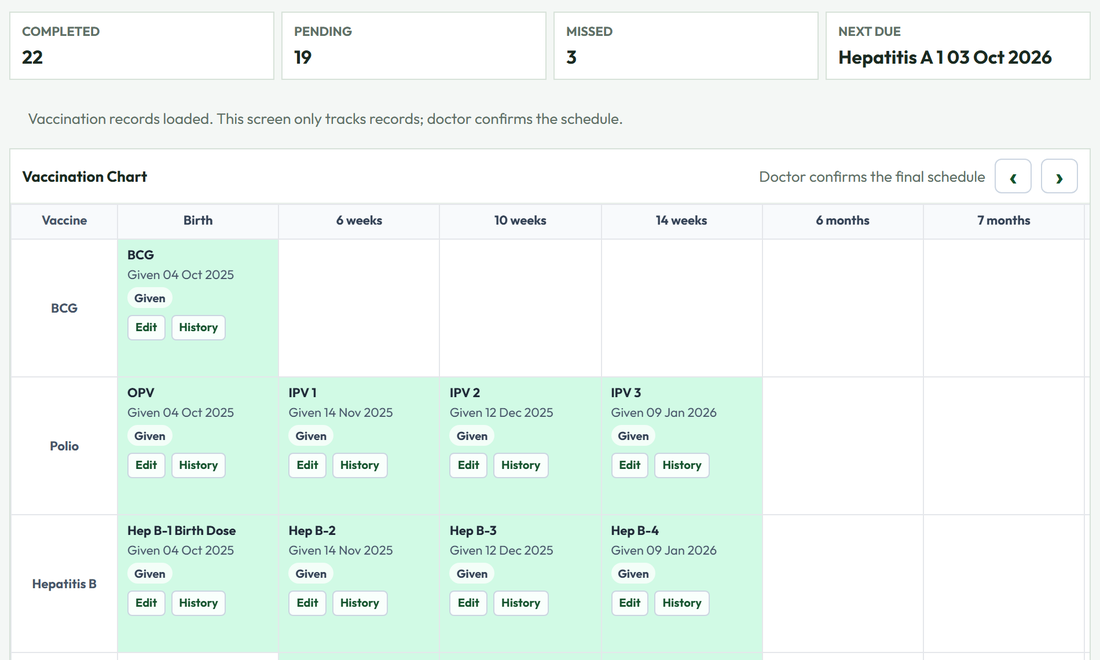Click the Given badge on Hep B-1 Birth Dose
The height and width of the screenshot is (660, 1100).
pyautogui.click(x=150, y=574)
